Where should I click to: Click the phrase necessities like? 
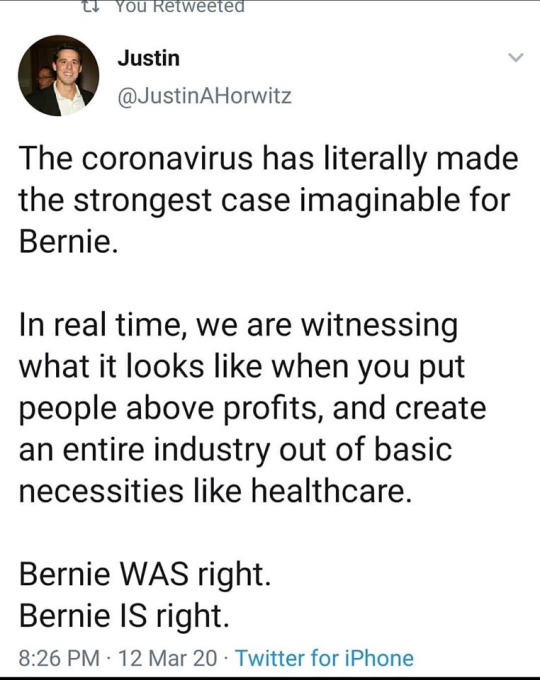point(130,491)
